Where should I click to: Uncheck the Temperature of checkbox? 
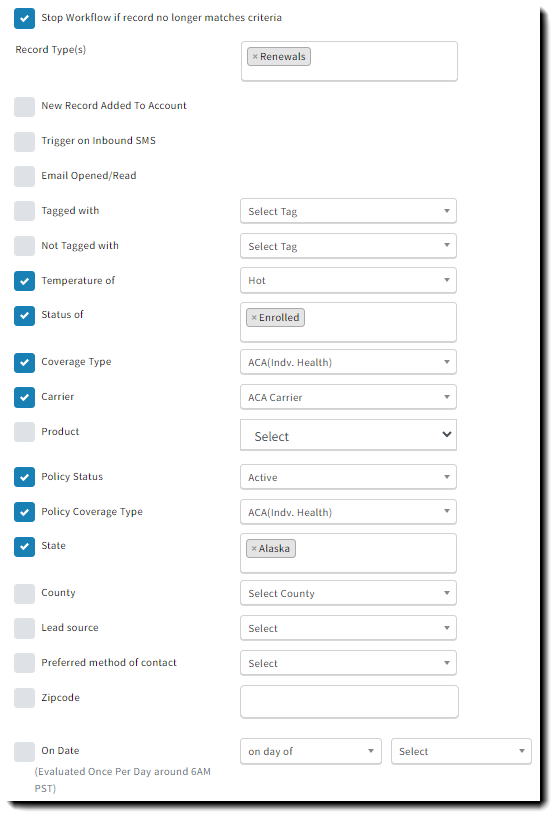pos(25,281)
